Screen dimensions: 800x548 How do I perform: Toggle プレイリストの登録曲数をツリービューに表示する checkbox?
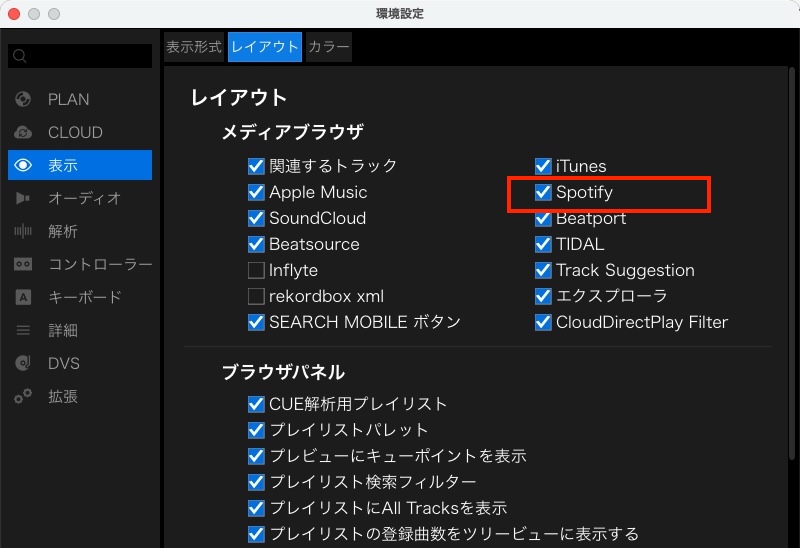point(256,534)
